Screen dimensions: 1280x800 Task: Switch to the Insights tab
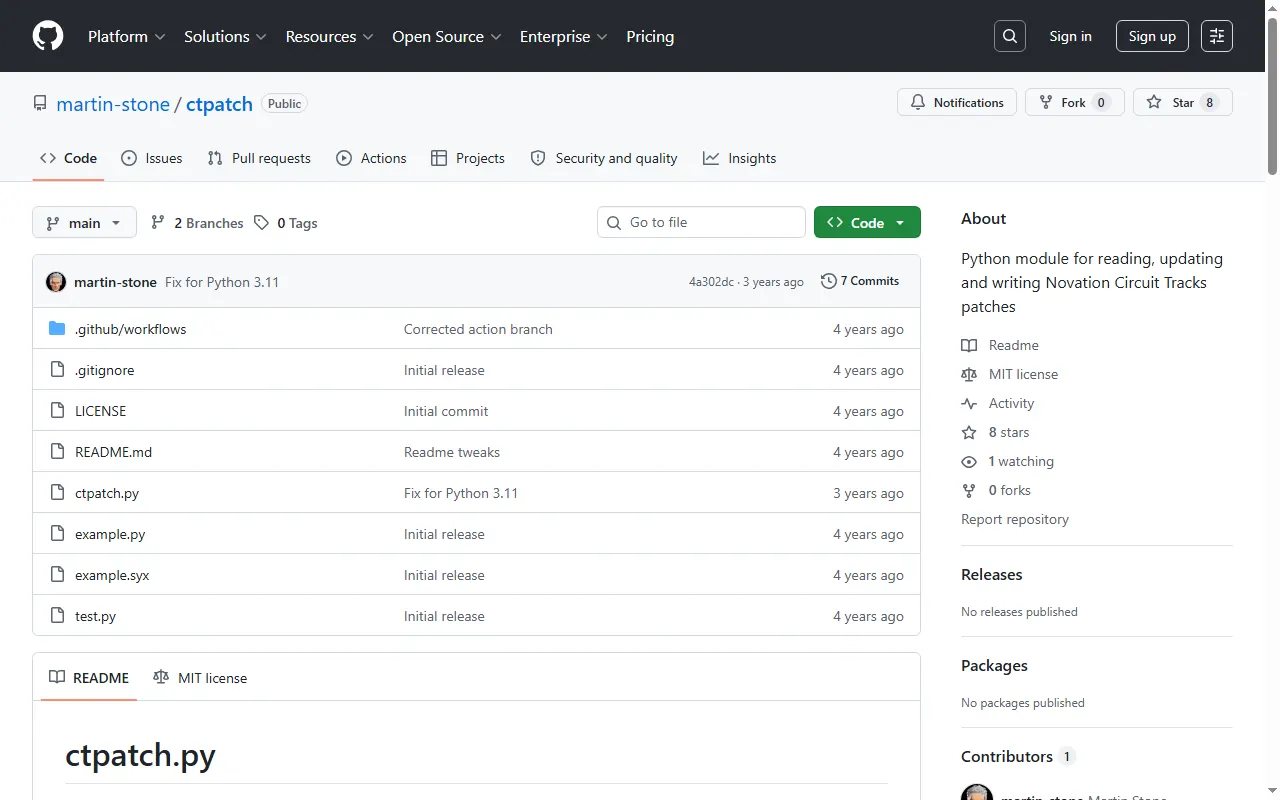tap(739, 158)
